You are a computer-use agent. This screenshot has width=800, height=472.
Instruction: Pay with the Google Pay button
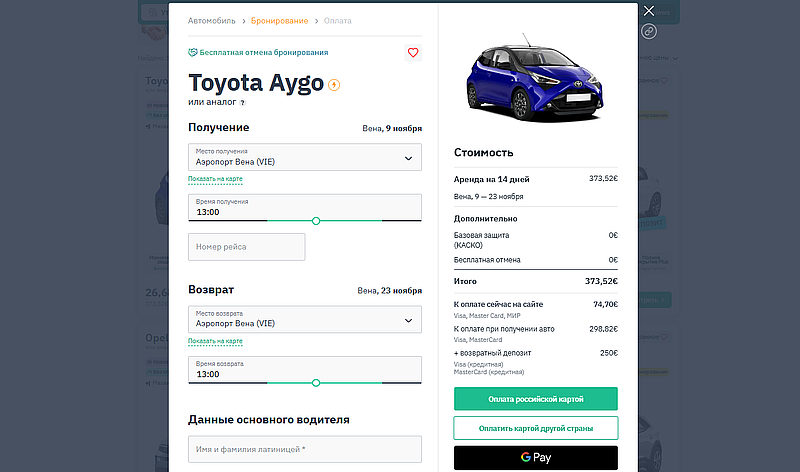click(x=536, y=458)
